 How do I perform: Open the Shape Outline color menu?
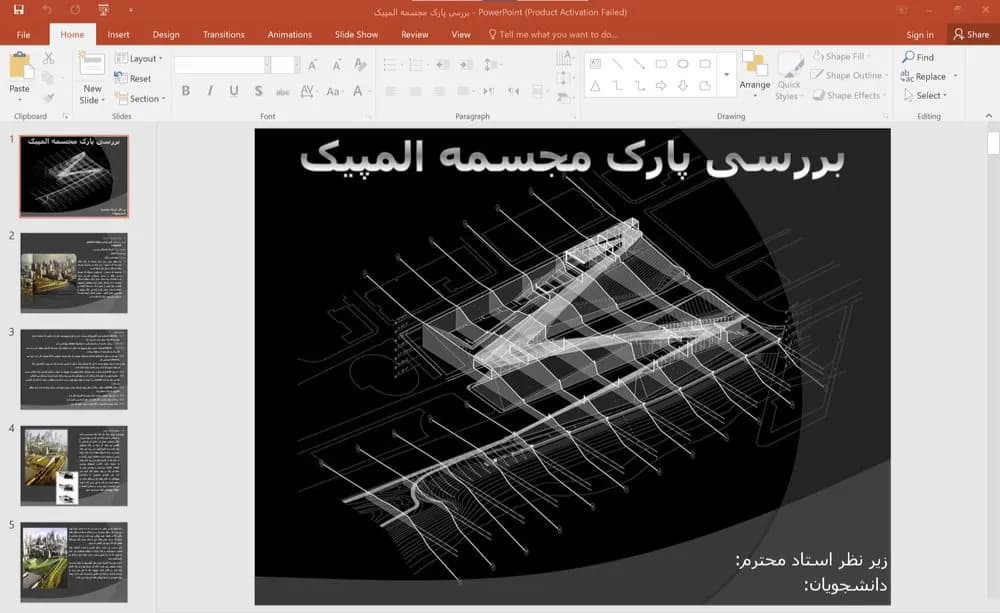[849, 75]
